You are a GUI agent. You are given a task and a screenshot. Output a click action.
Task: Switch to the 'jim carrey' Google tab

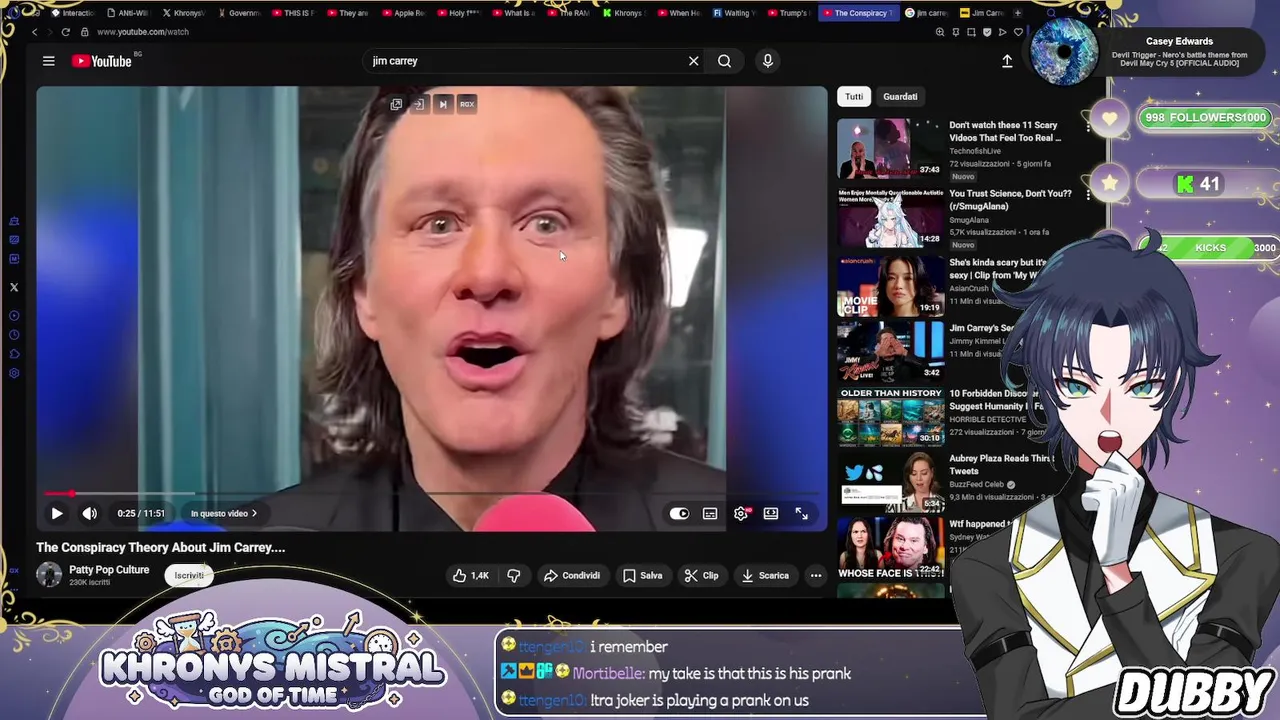tap(926, 13)
